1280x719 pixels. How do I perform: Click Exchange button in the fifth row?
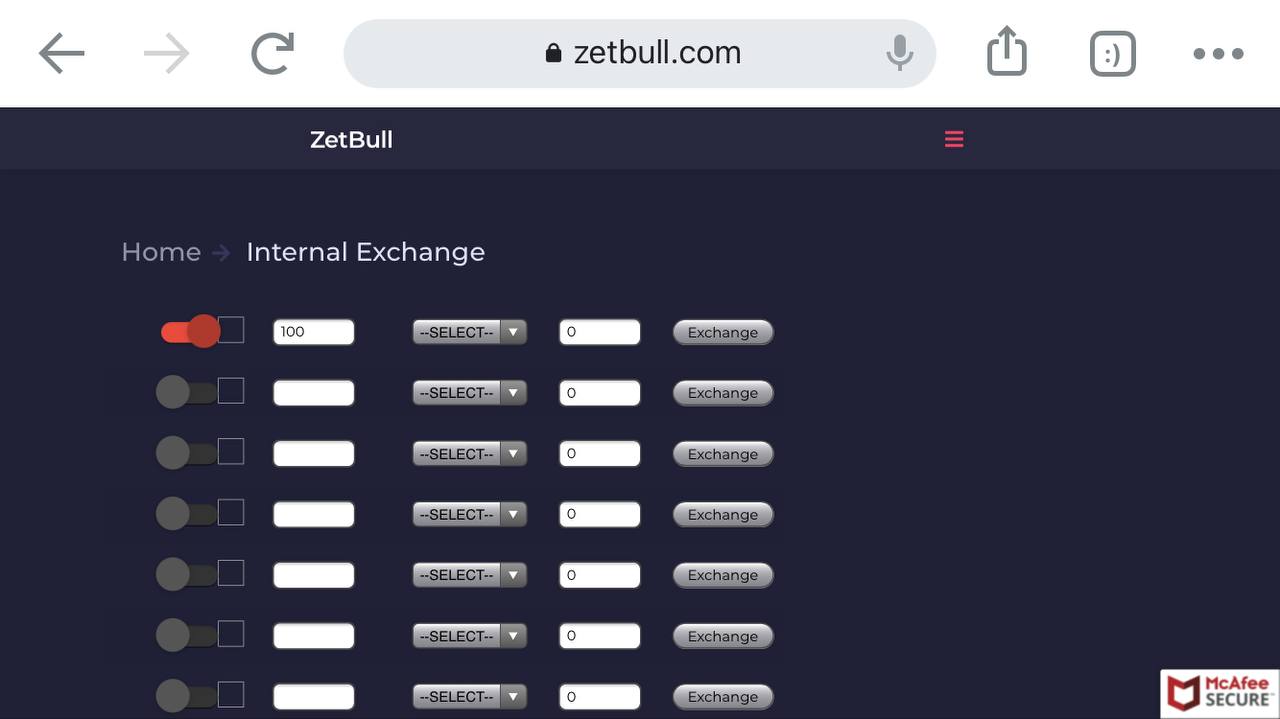click(723, 575)
